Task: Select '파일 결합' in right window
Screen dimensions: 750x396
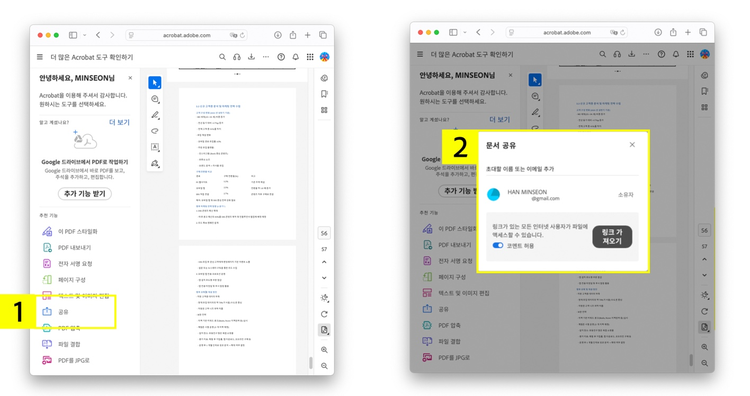Action: pos(442,341)
